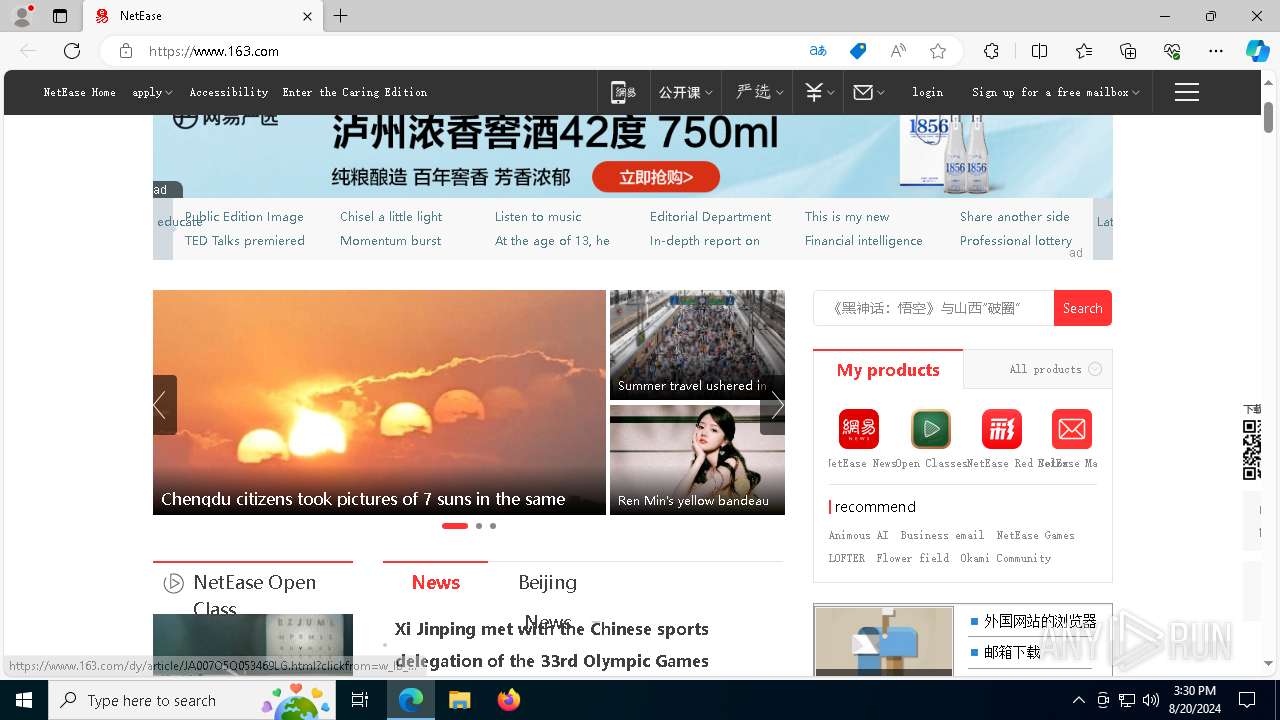The image size is (1280, 720).
Task: Select the My products tab
Action: pos(888,369)
